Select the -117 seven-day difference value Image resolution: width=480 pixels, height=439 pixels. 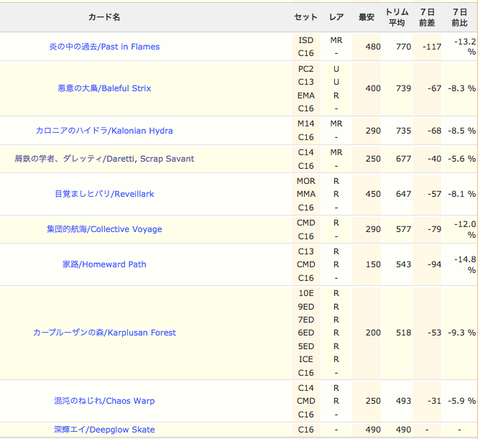(432, 47)
